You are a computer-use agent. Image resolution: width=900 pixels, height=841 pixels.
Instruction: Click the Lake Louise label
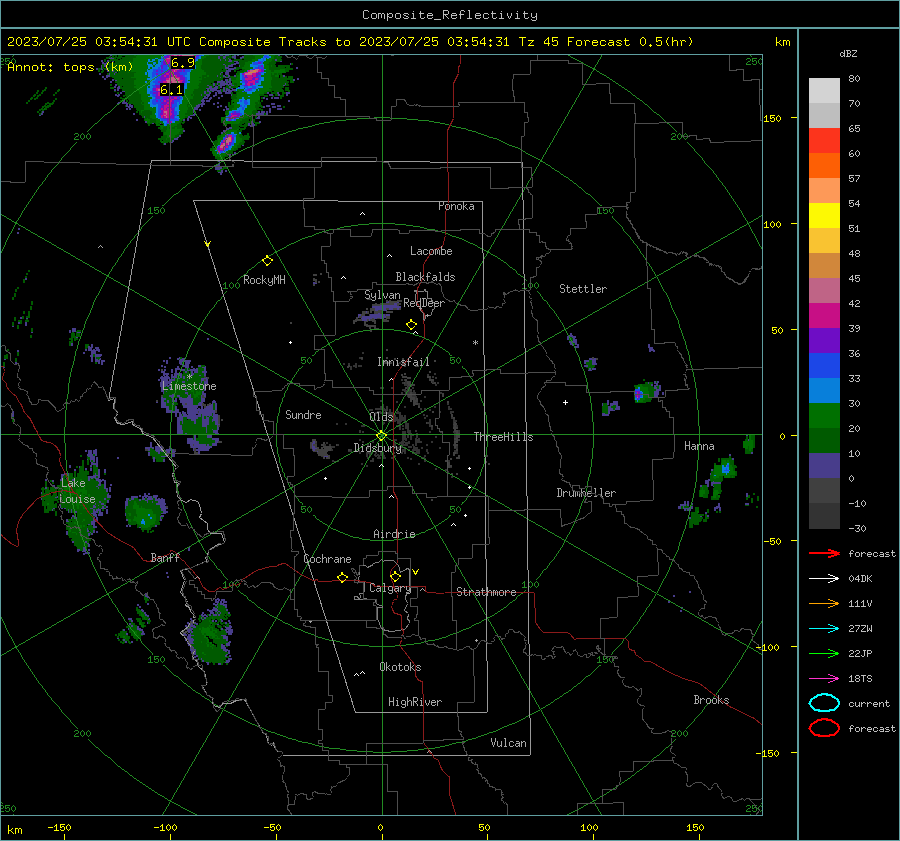pos(77,491)
